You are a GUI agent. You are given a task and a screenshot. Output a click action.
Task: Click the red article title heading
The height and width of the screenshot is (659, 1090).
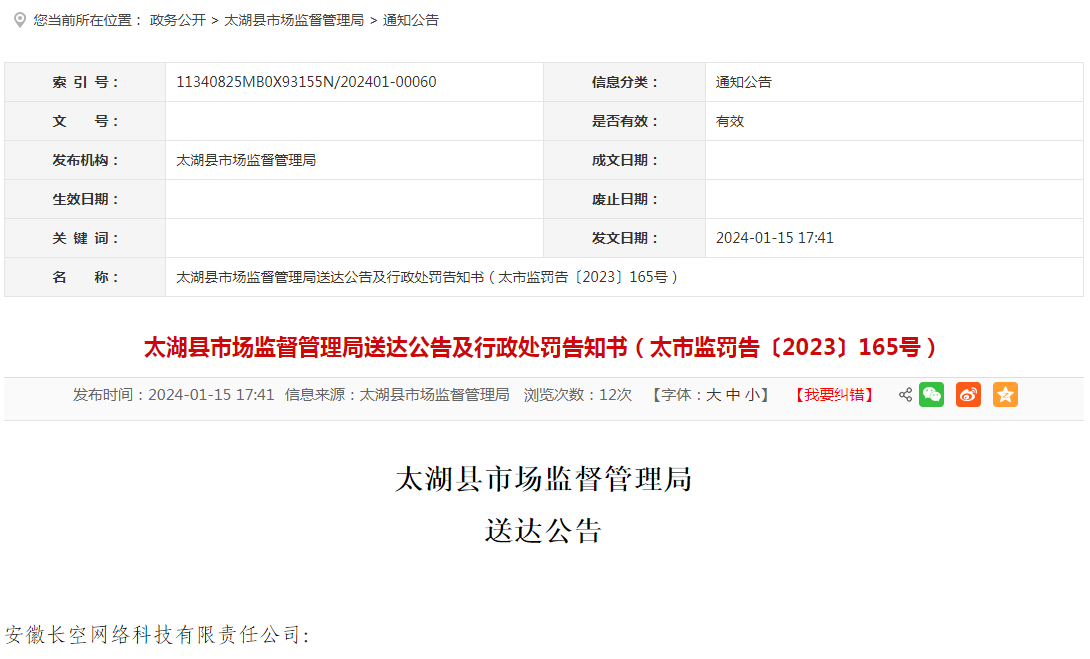543,348
